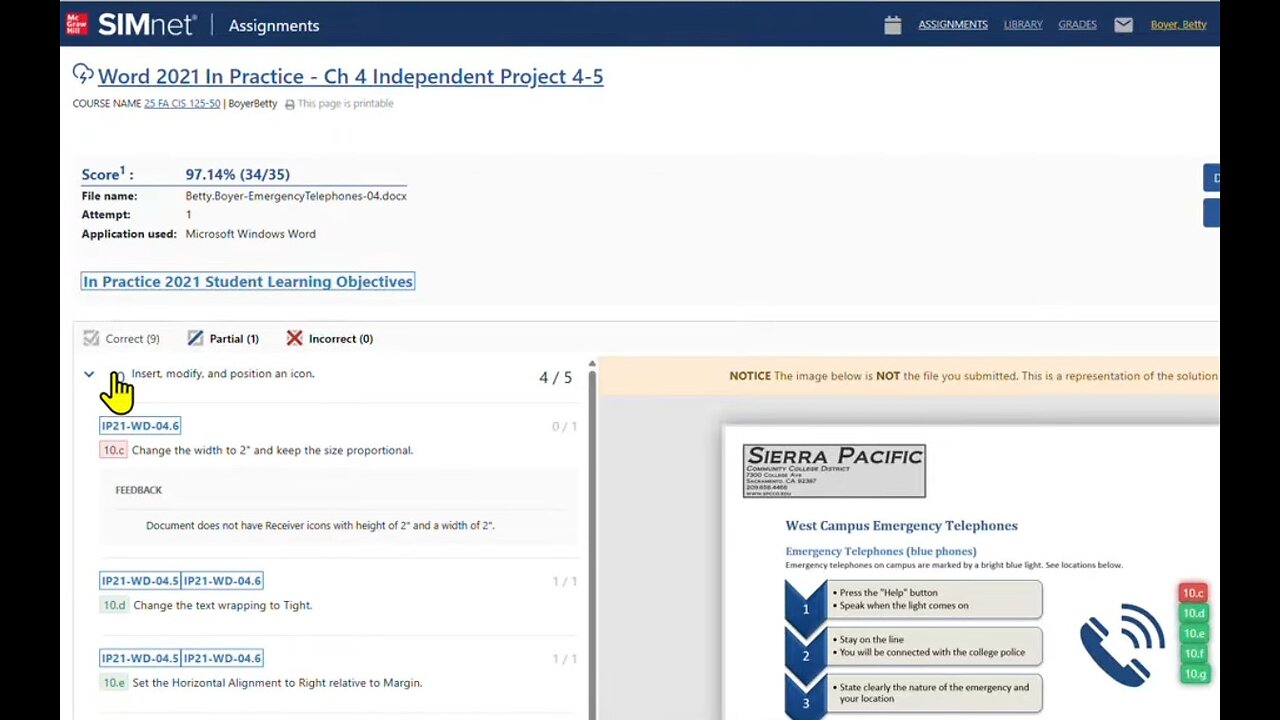Viewport: 1280px width, 720px height.
Task: Click the cloud icon beside assignment title
Action: pyautogui.click(x=83, y=74)
